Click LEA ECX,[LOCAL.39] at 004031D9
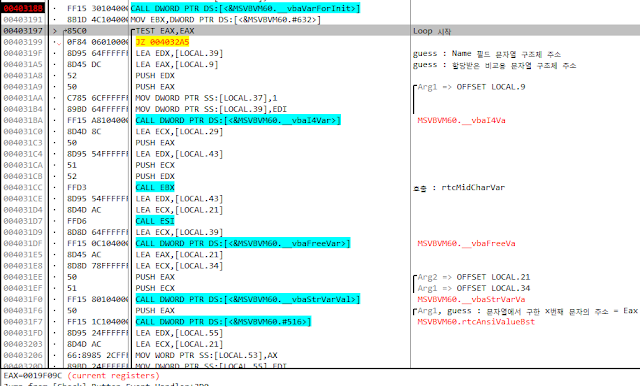Screen dimensions: 640x386 point(180,232)
